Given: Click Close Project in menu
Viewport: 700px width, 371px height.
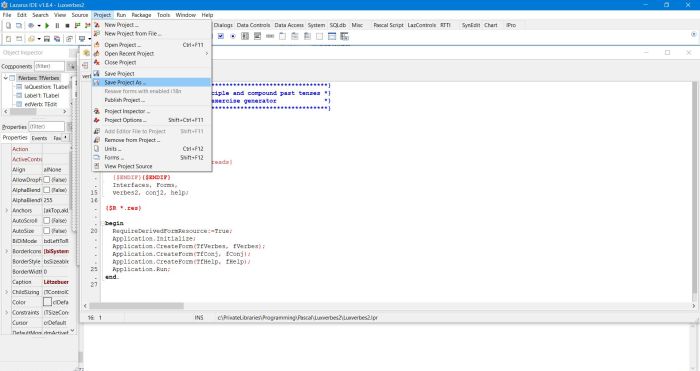Looking at the screenshot, I should point(151,63).
